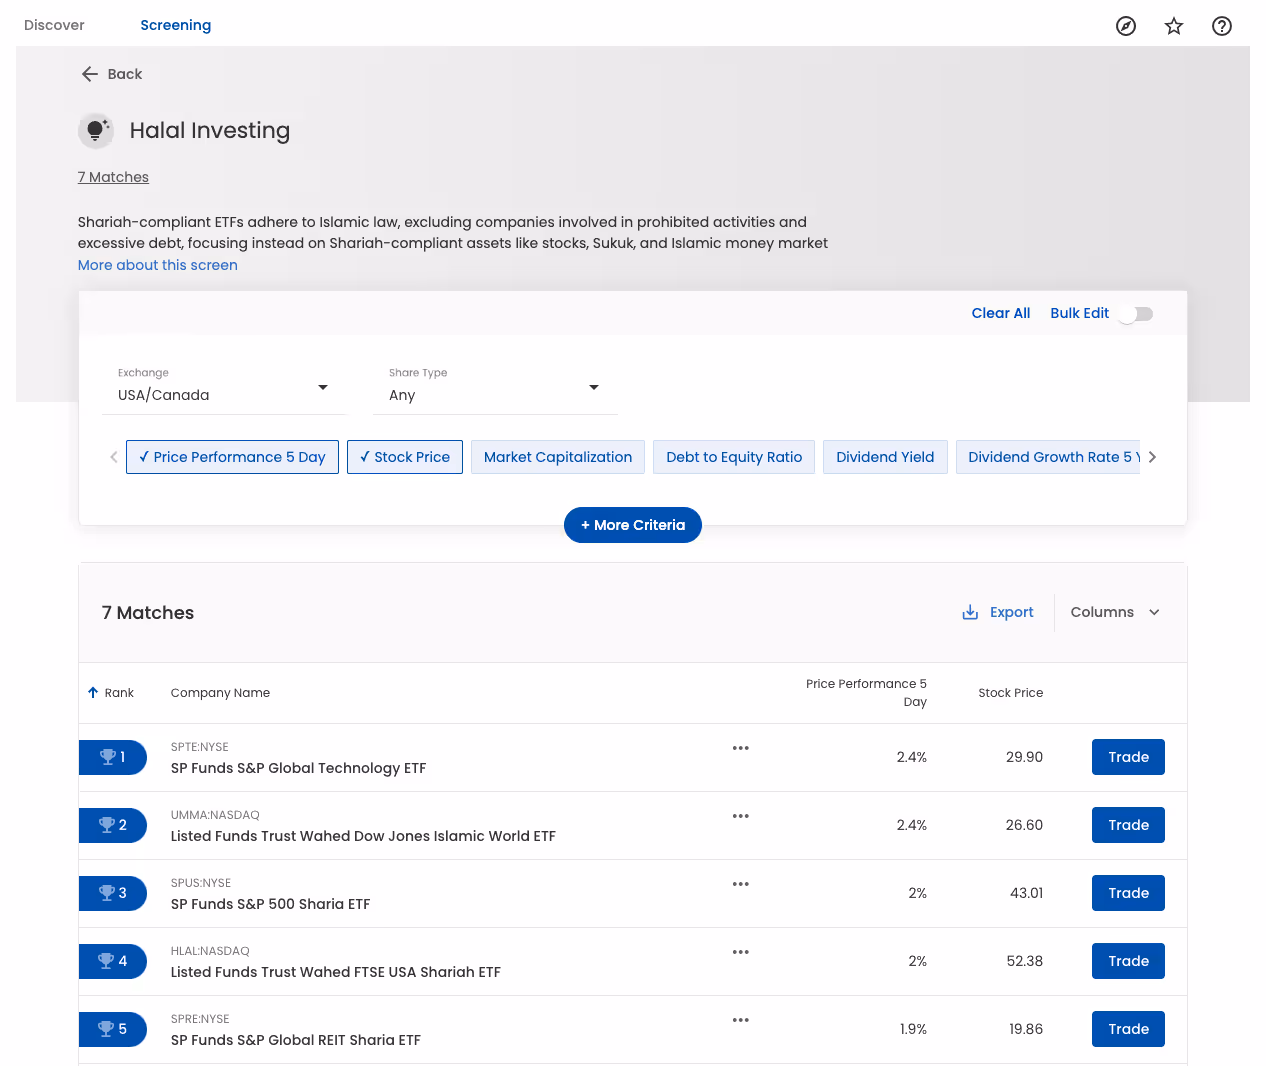Click the Export download icon
This screenshot has width=1266, height=1066.
(x=970, y=612)
